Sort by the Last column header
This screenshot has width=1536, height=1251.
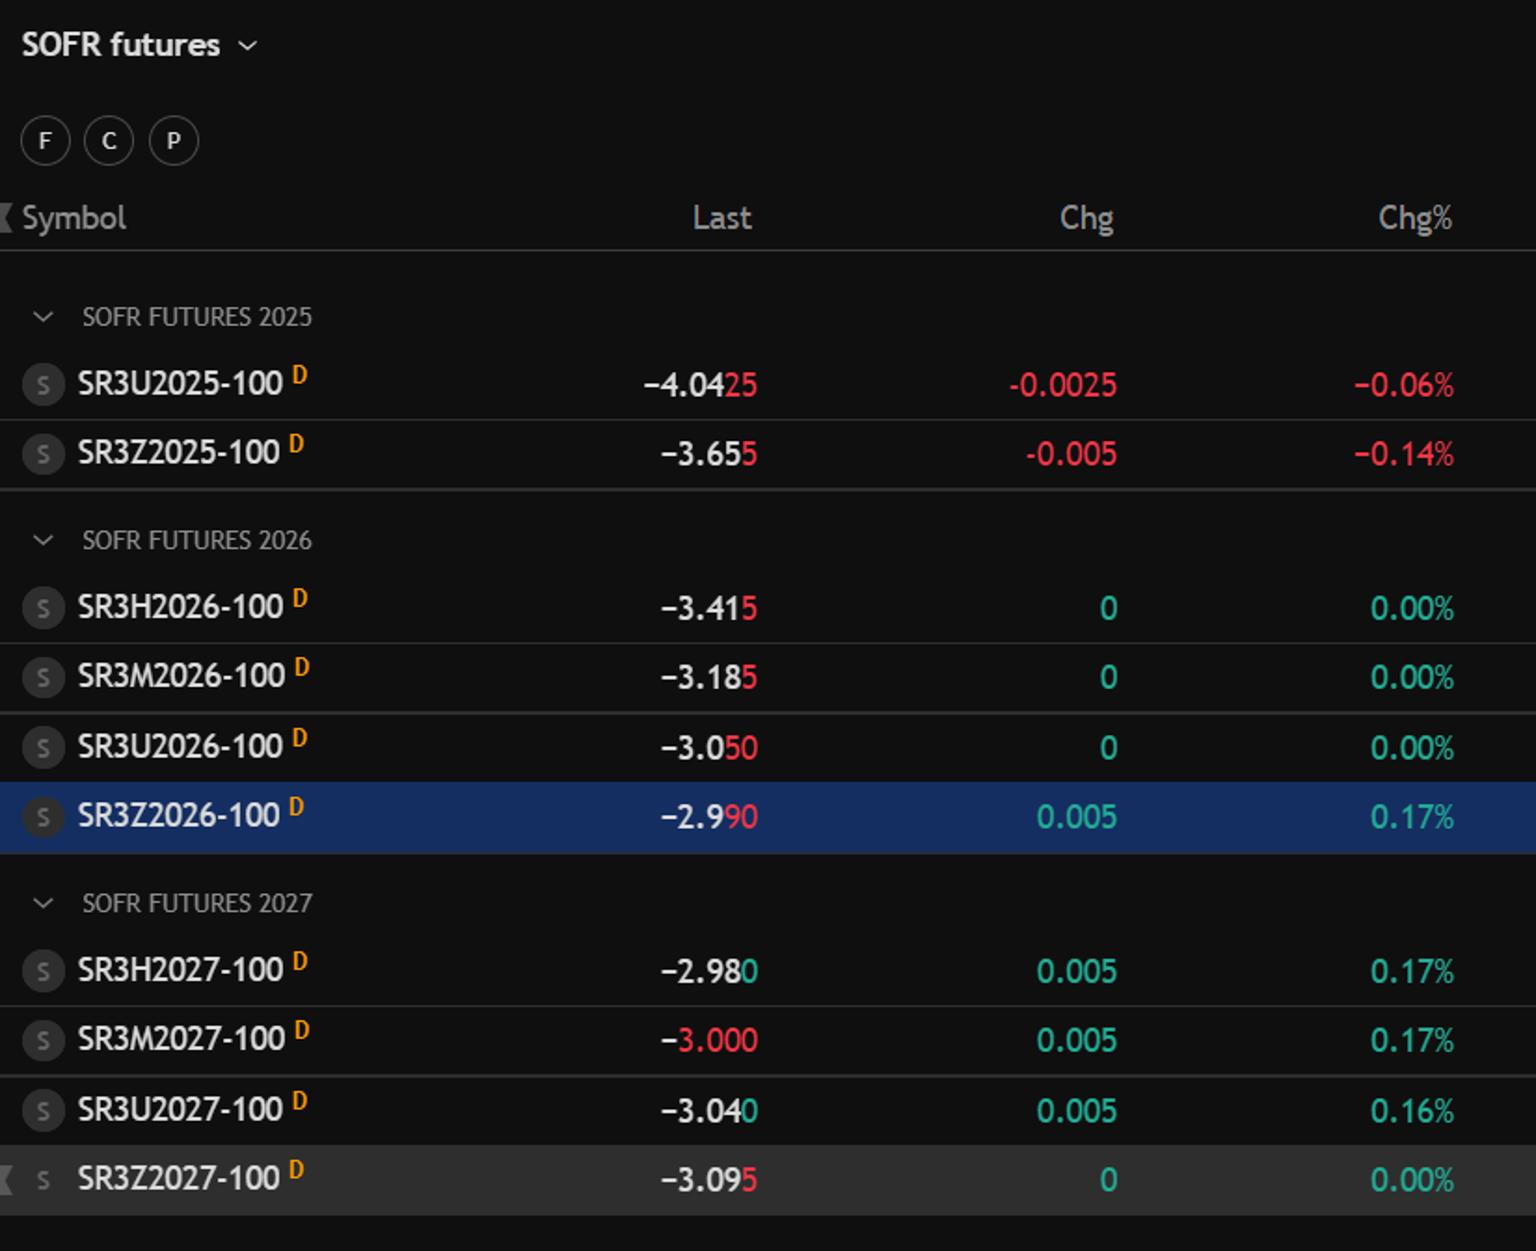pyautogui.click(x=722, y=218)
